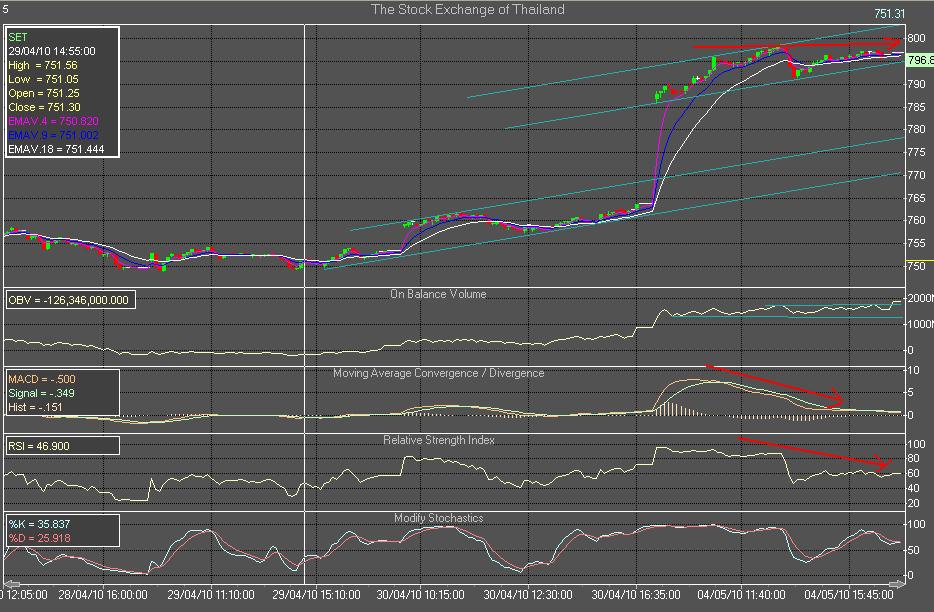934x612 pixels.
Task: Click the EMAV.18 = 751.444 legend entry
Action: click(x=56, y=149)
